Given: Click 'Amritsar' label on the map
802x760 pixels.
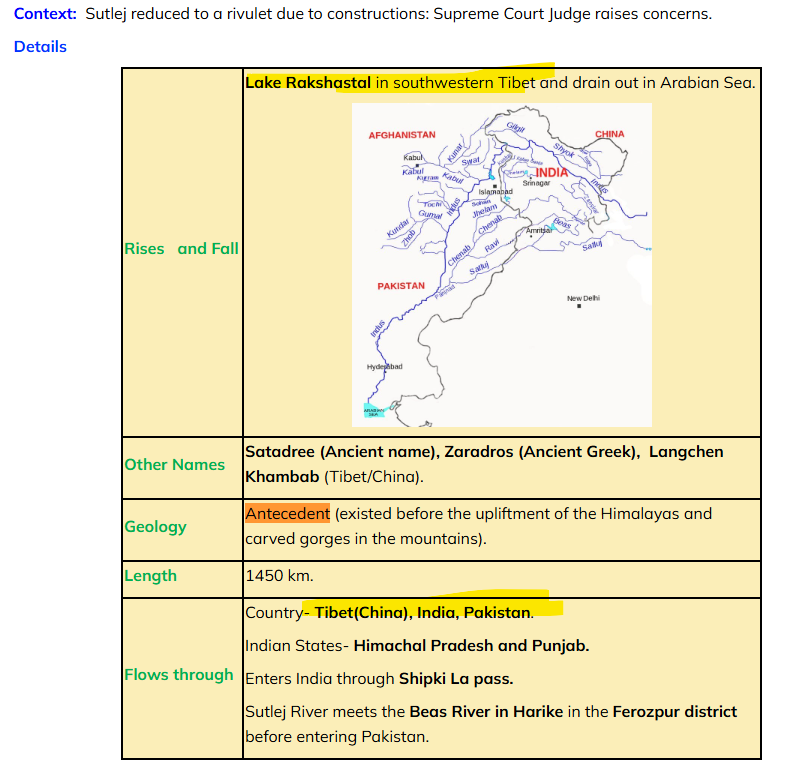Looking at the screenshot, I should [539, 231].
